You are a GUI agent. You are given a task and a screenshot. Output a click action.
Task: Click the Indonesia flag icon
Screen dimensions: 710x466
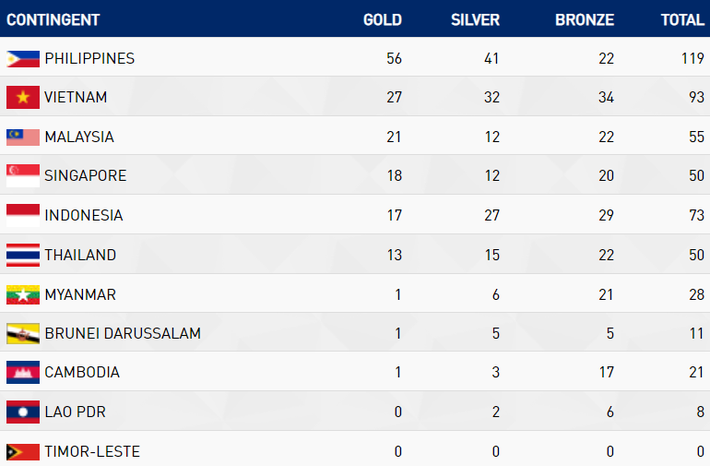[x=22, y=215]
